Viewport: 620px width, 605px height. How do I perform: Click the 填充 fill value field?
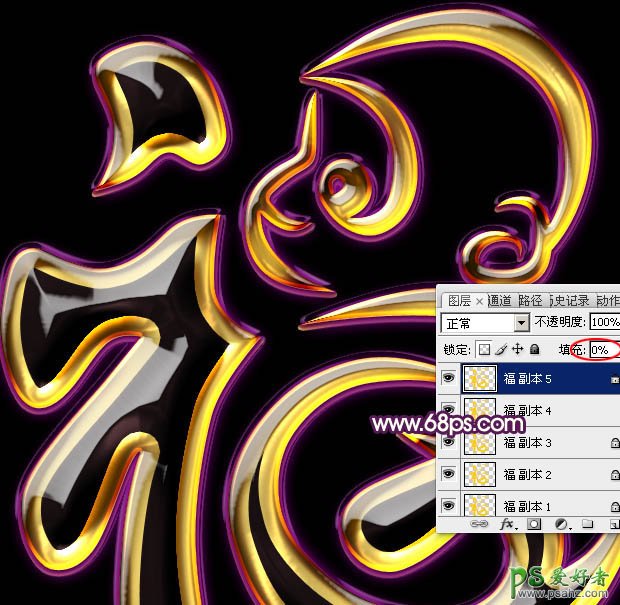click(x=603, y=350)
